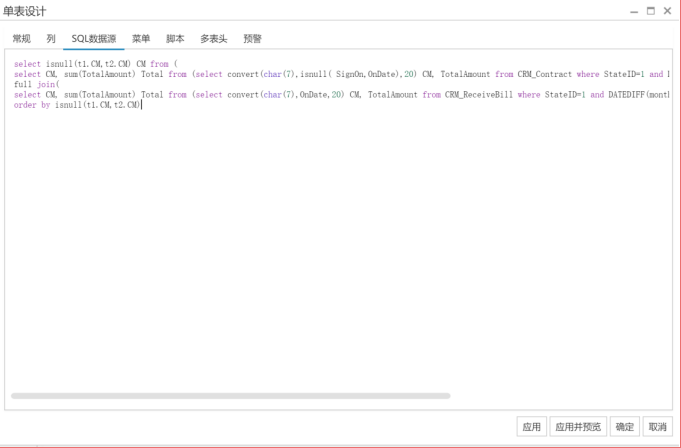
Task: Click the first line 'select isnull(t1.CM,t2.CM)'
Action: coord(80,63)
